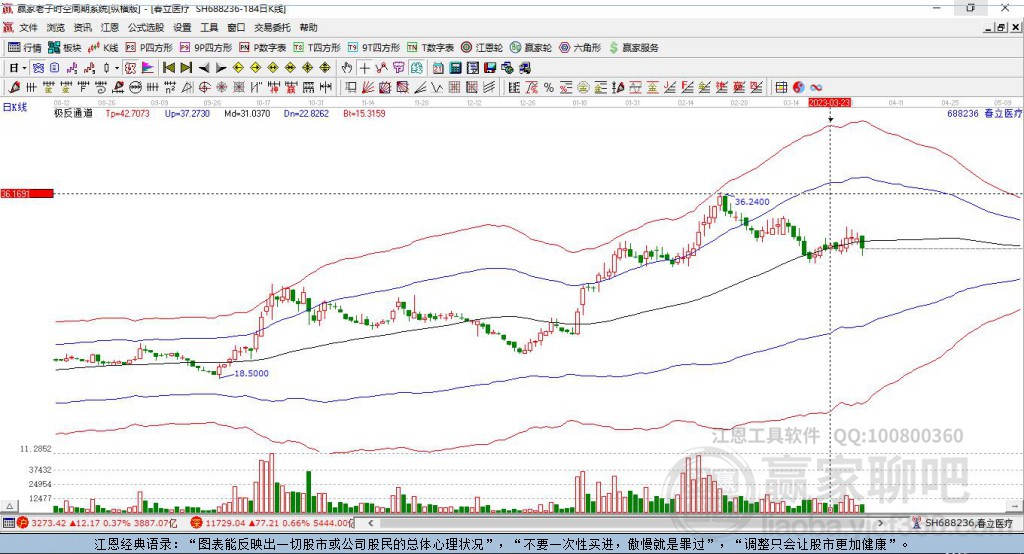Open the 行情 quotes view
Screen dimensions: 1024x554
coord(25,48)
